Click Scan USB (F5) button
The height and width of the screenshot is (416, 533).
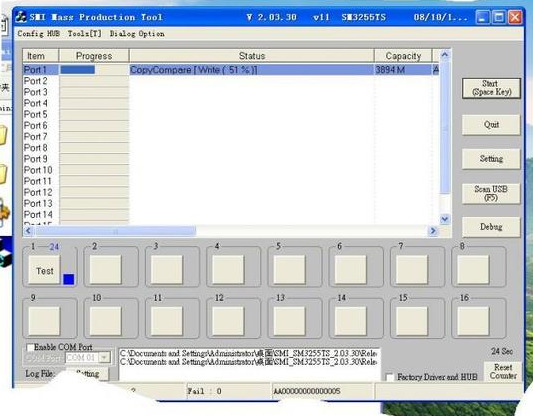click(491, 193)
